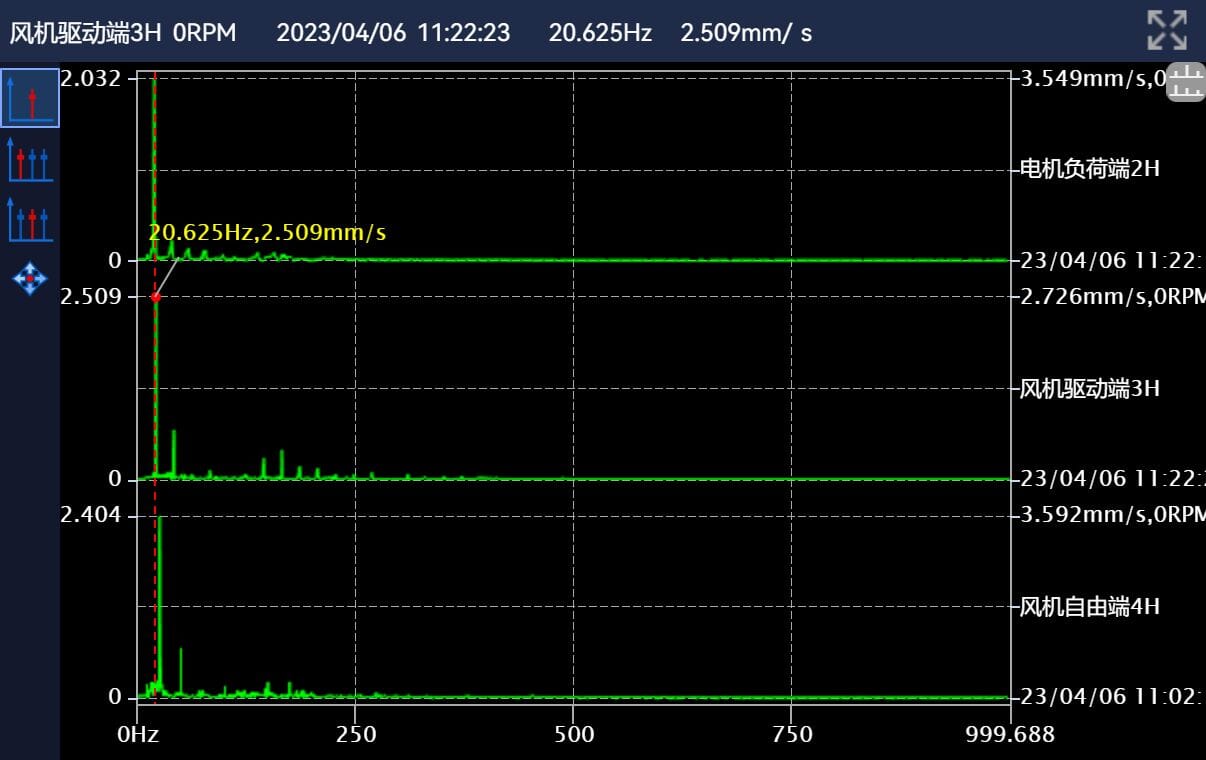Image resolution: width=1206 pixels, height=760 pixels.
Task: Click the 3.592mm/s,0RPM reading
Action: pyautogui.click(x=1112, y=515)
